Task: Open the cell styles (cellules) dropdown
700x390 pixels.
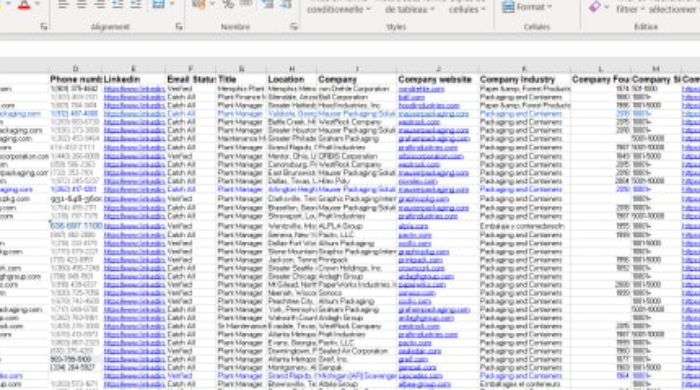Action: pyautogui.click(x=467, y=9)
